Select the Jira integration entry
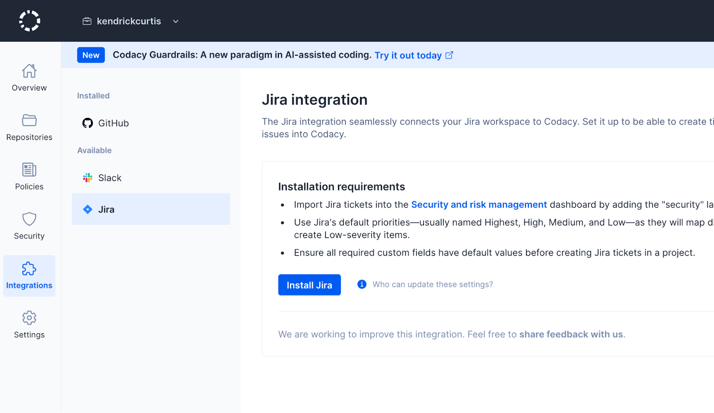This screenshot has width=714, height=413. pos(151,209)
